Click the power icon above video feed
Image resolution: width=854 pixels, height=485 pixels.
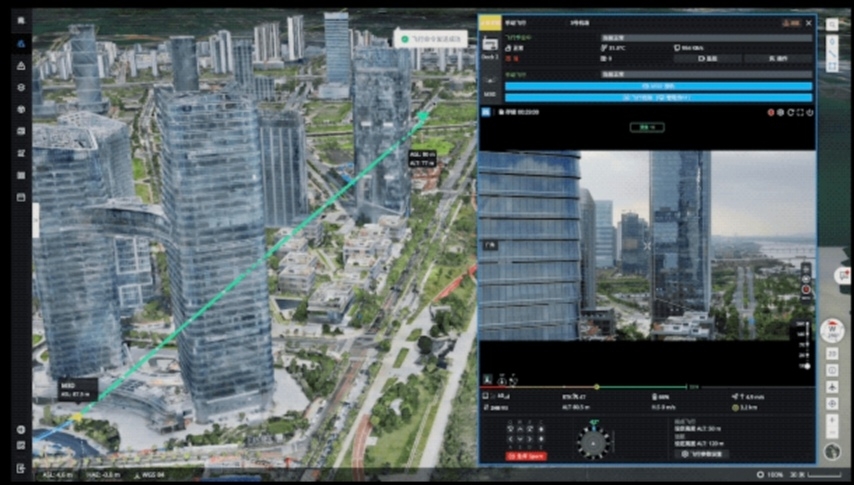pos(809,113)
